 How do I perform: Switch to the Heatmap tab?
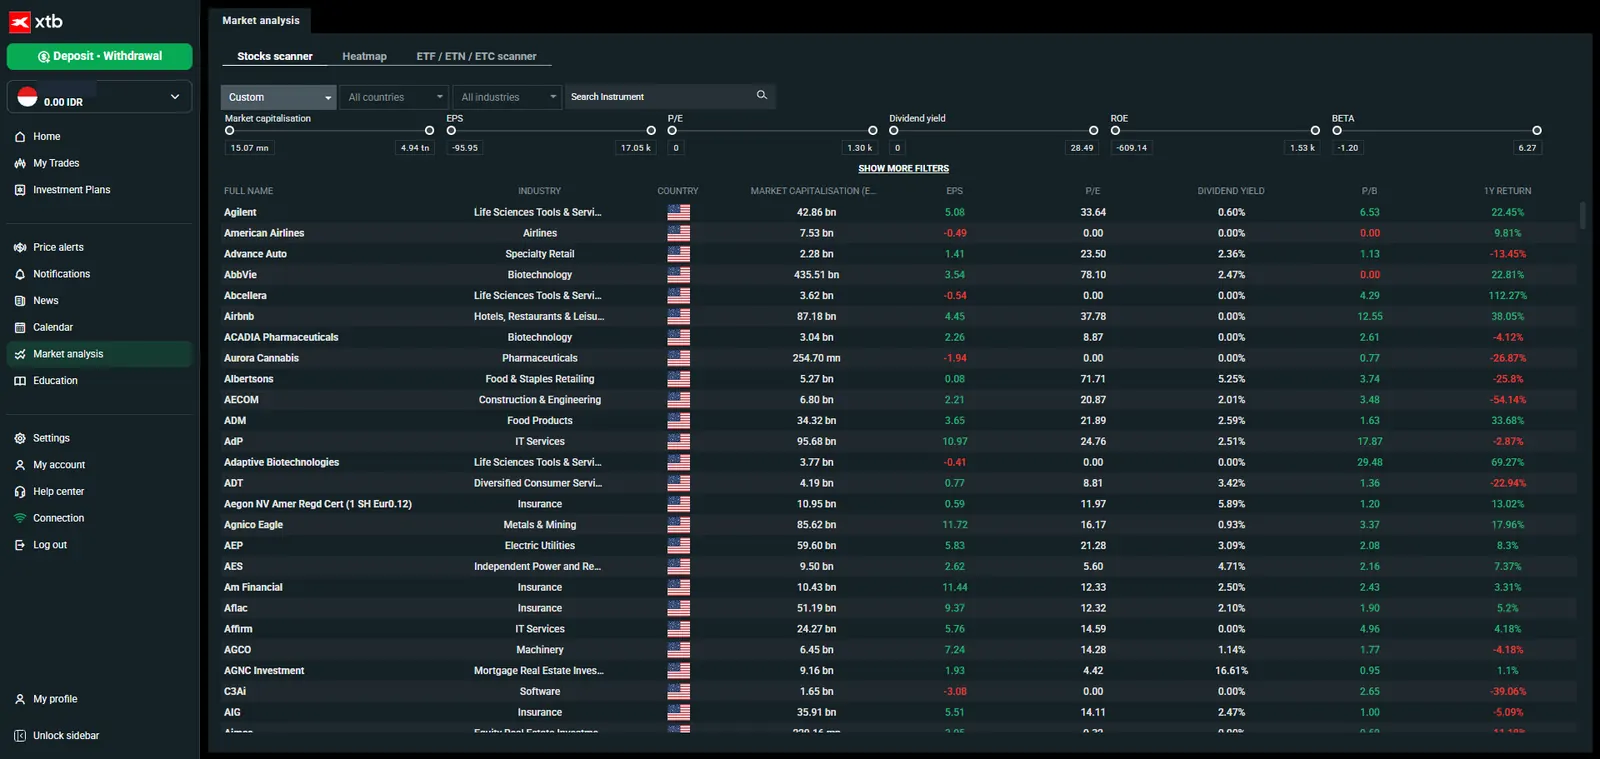pos(364,57)
